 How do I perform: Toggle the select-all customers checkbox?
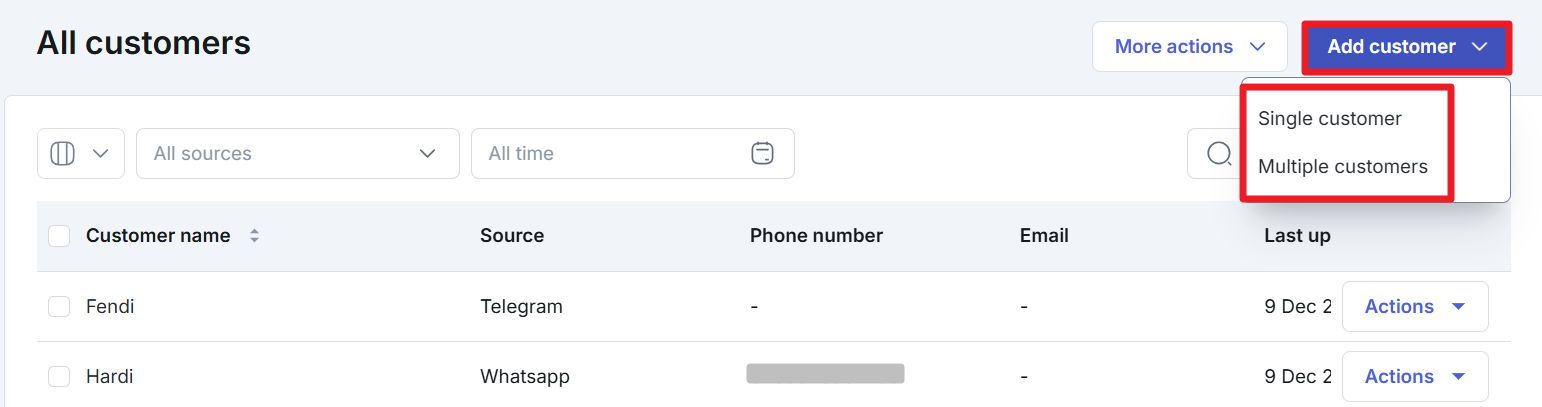[x=59, y=236]
